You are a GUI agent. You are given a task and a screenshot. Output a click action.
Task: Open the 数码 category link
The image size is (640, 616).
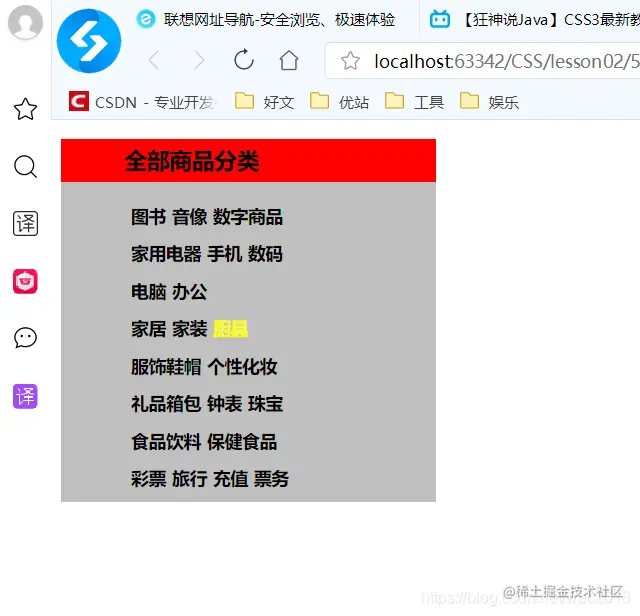click(265, 254)
